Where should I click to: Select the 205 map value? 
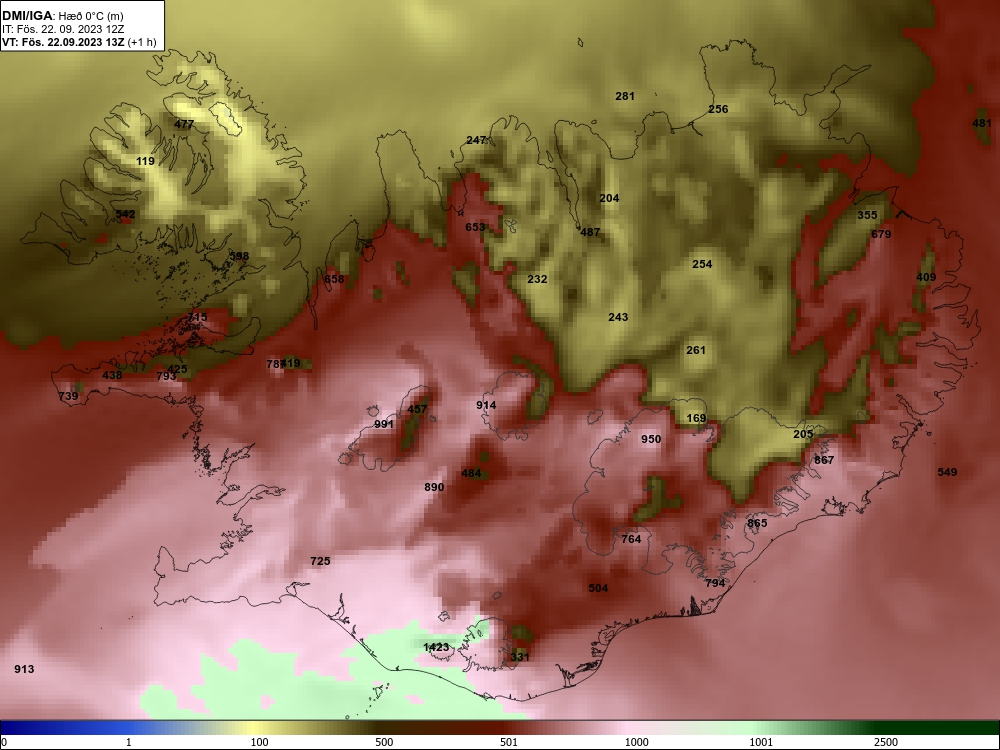803,434
